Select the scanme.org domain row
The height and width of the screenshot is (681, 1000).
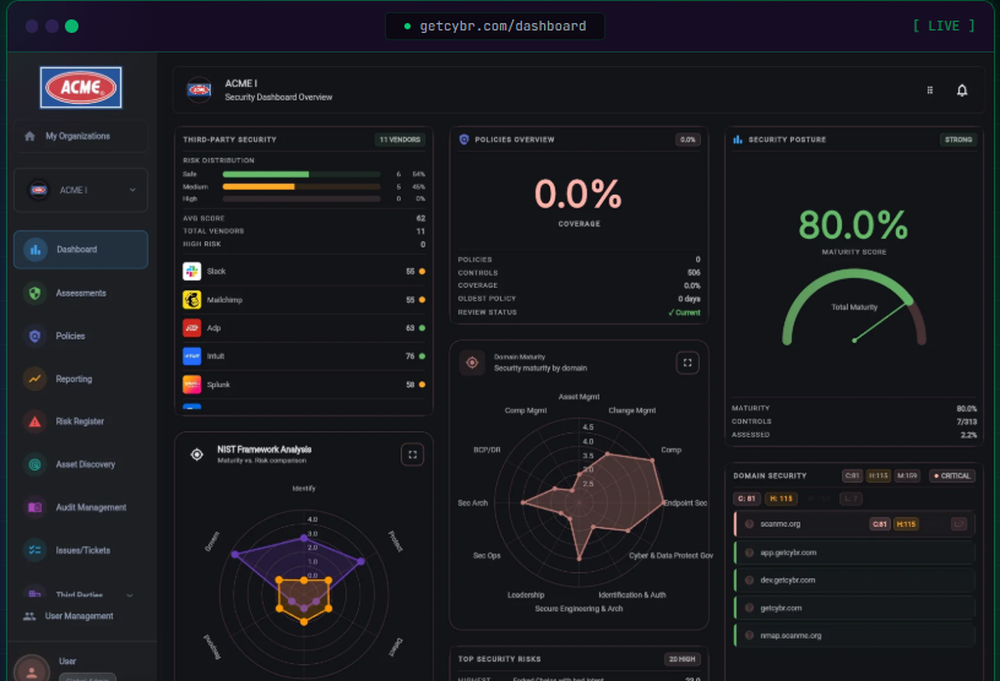click(x=855, y=524)
